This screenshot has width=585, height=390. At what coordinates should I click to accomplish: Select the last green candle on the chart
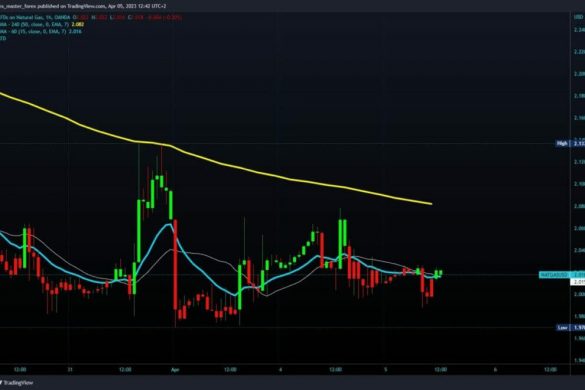(441, 273)
